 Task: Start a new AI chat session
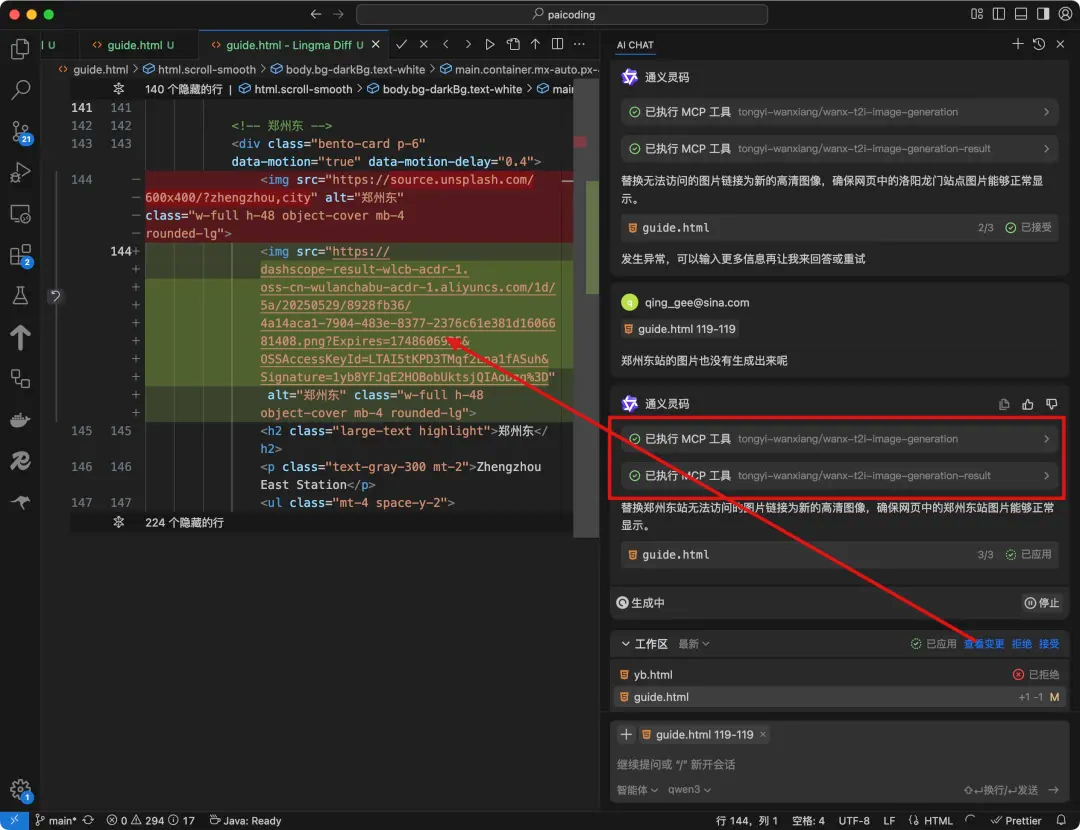(1017, 44)
